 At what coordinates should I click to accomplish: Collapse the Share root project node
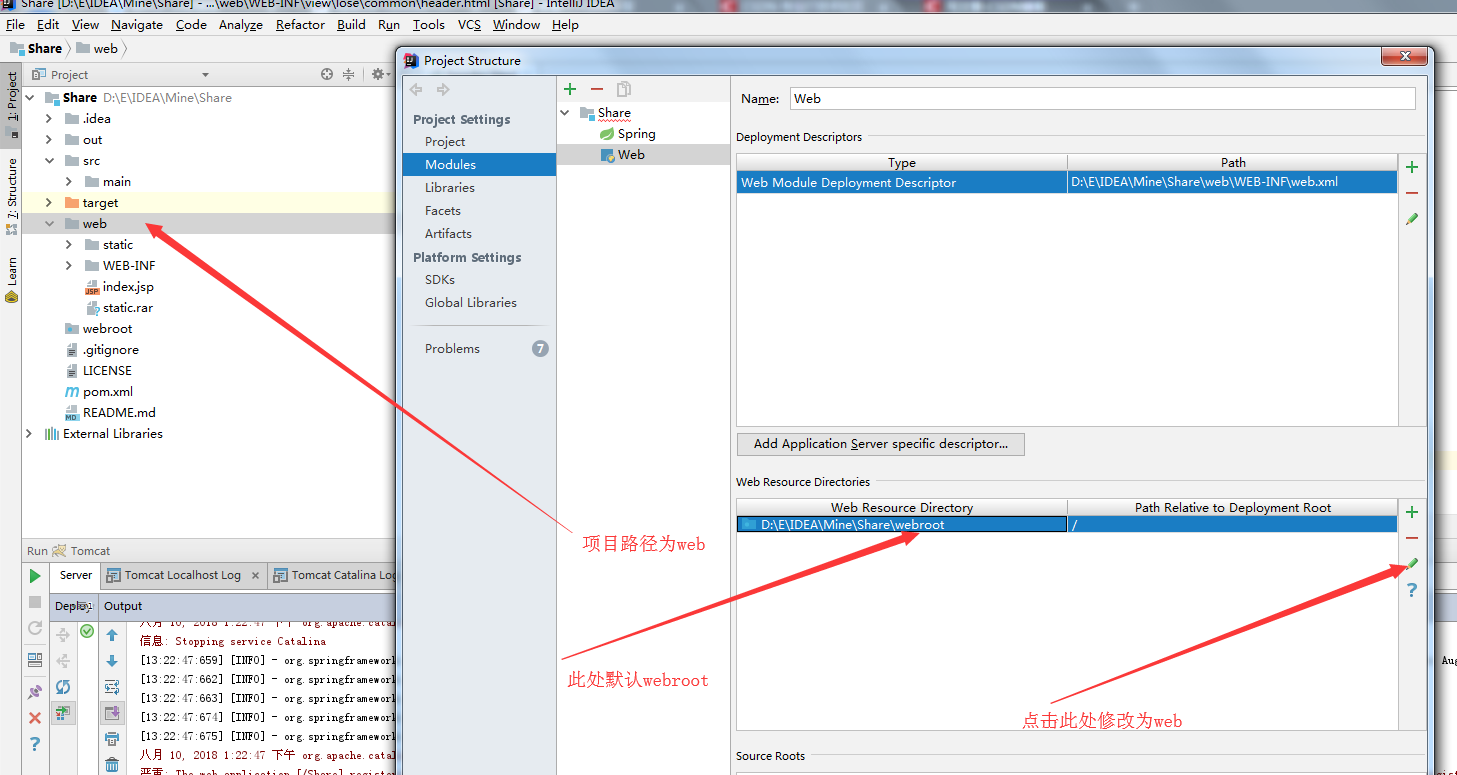click(x=29, y=98)
